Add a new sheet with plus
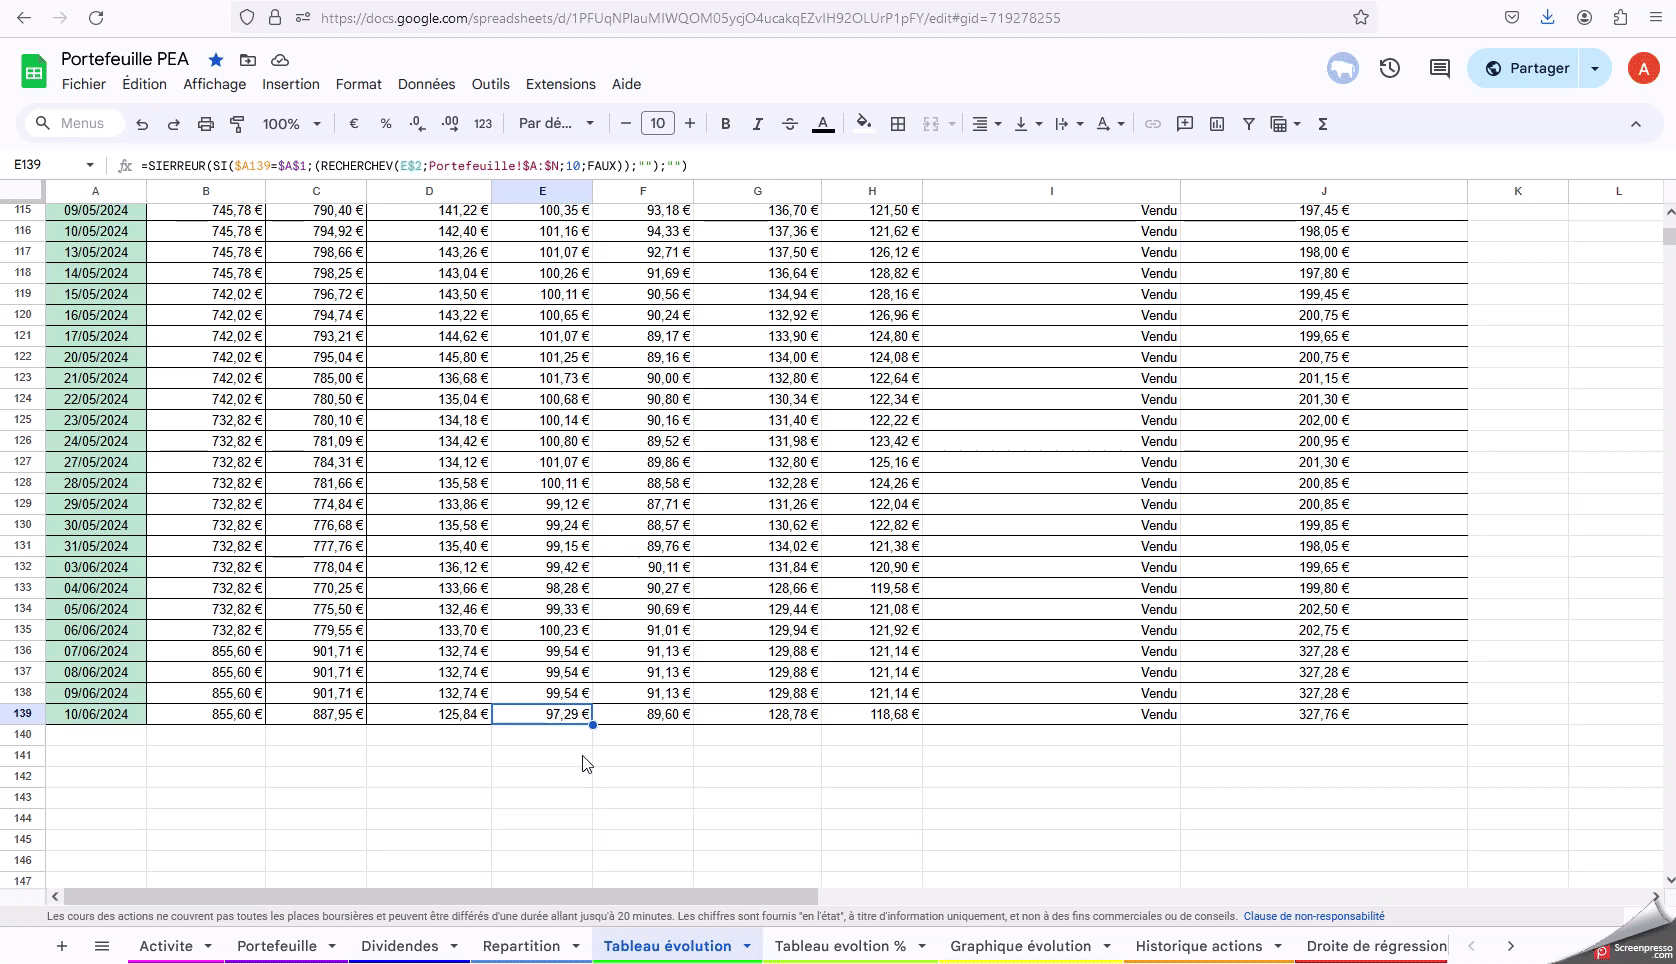 coord(62,946)
